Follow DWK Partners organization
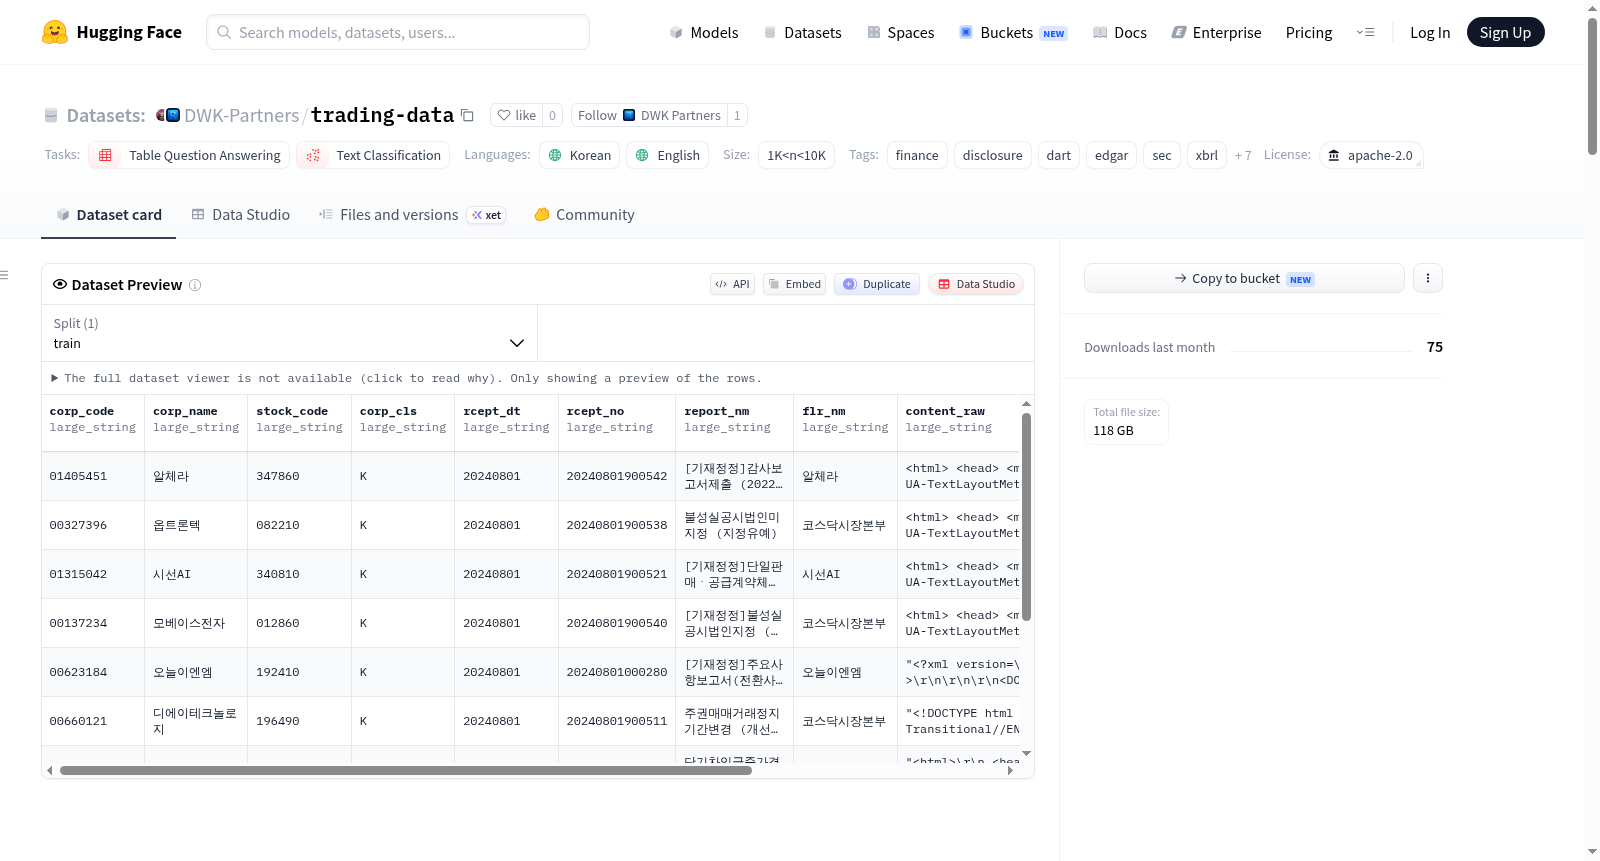Screen dimensions: 1600x861 [x=649, y=115]
